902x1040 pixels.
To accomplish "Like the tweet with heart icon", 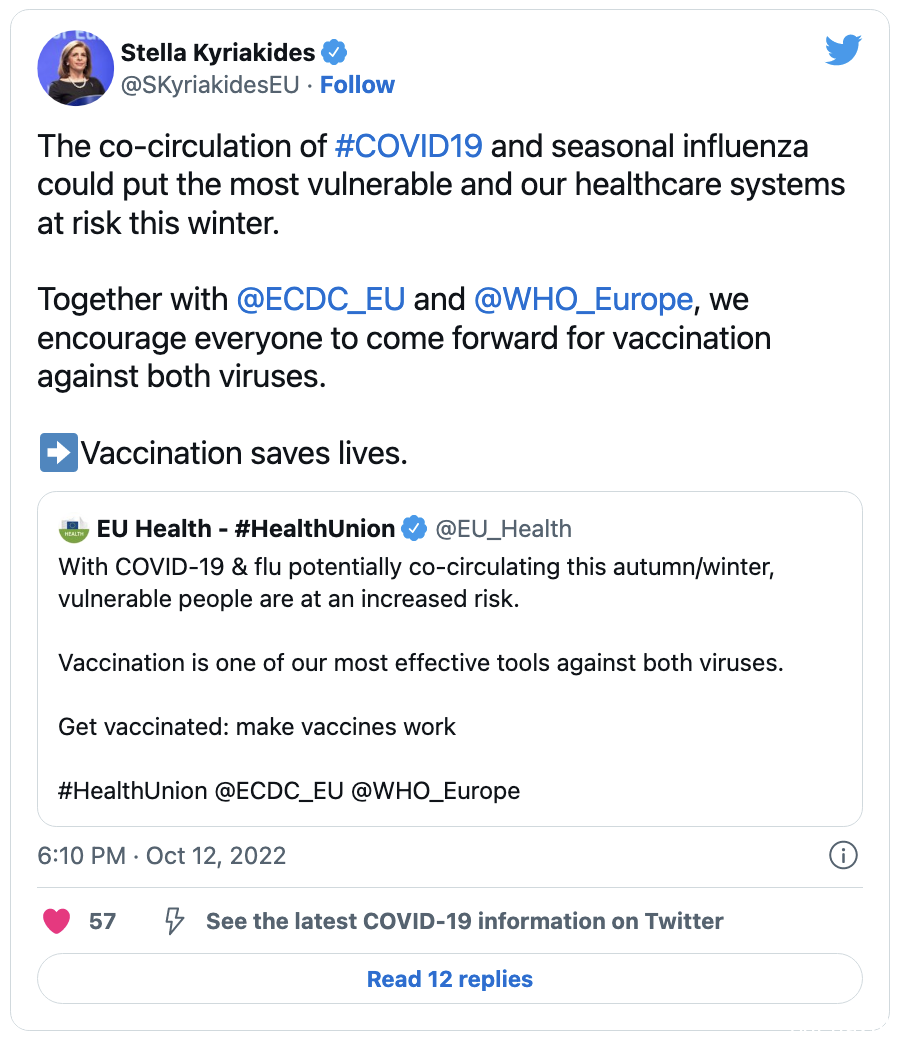I will [57, 921].
